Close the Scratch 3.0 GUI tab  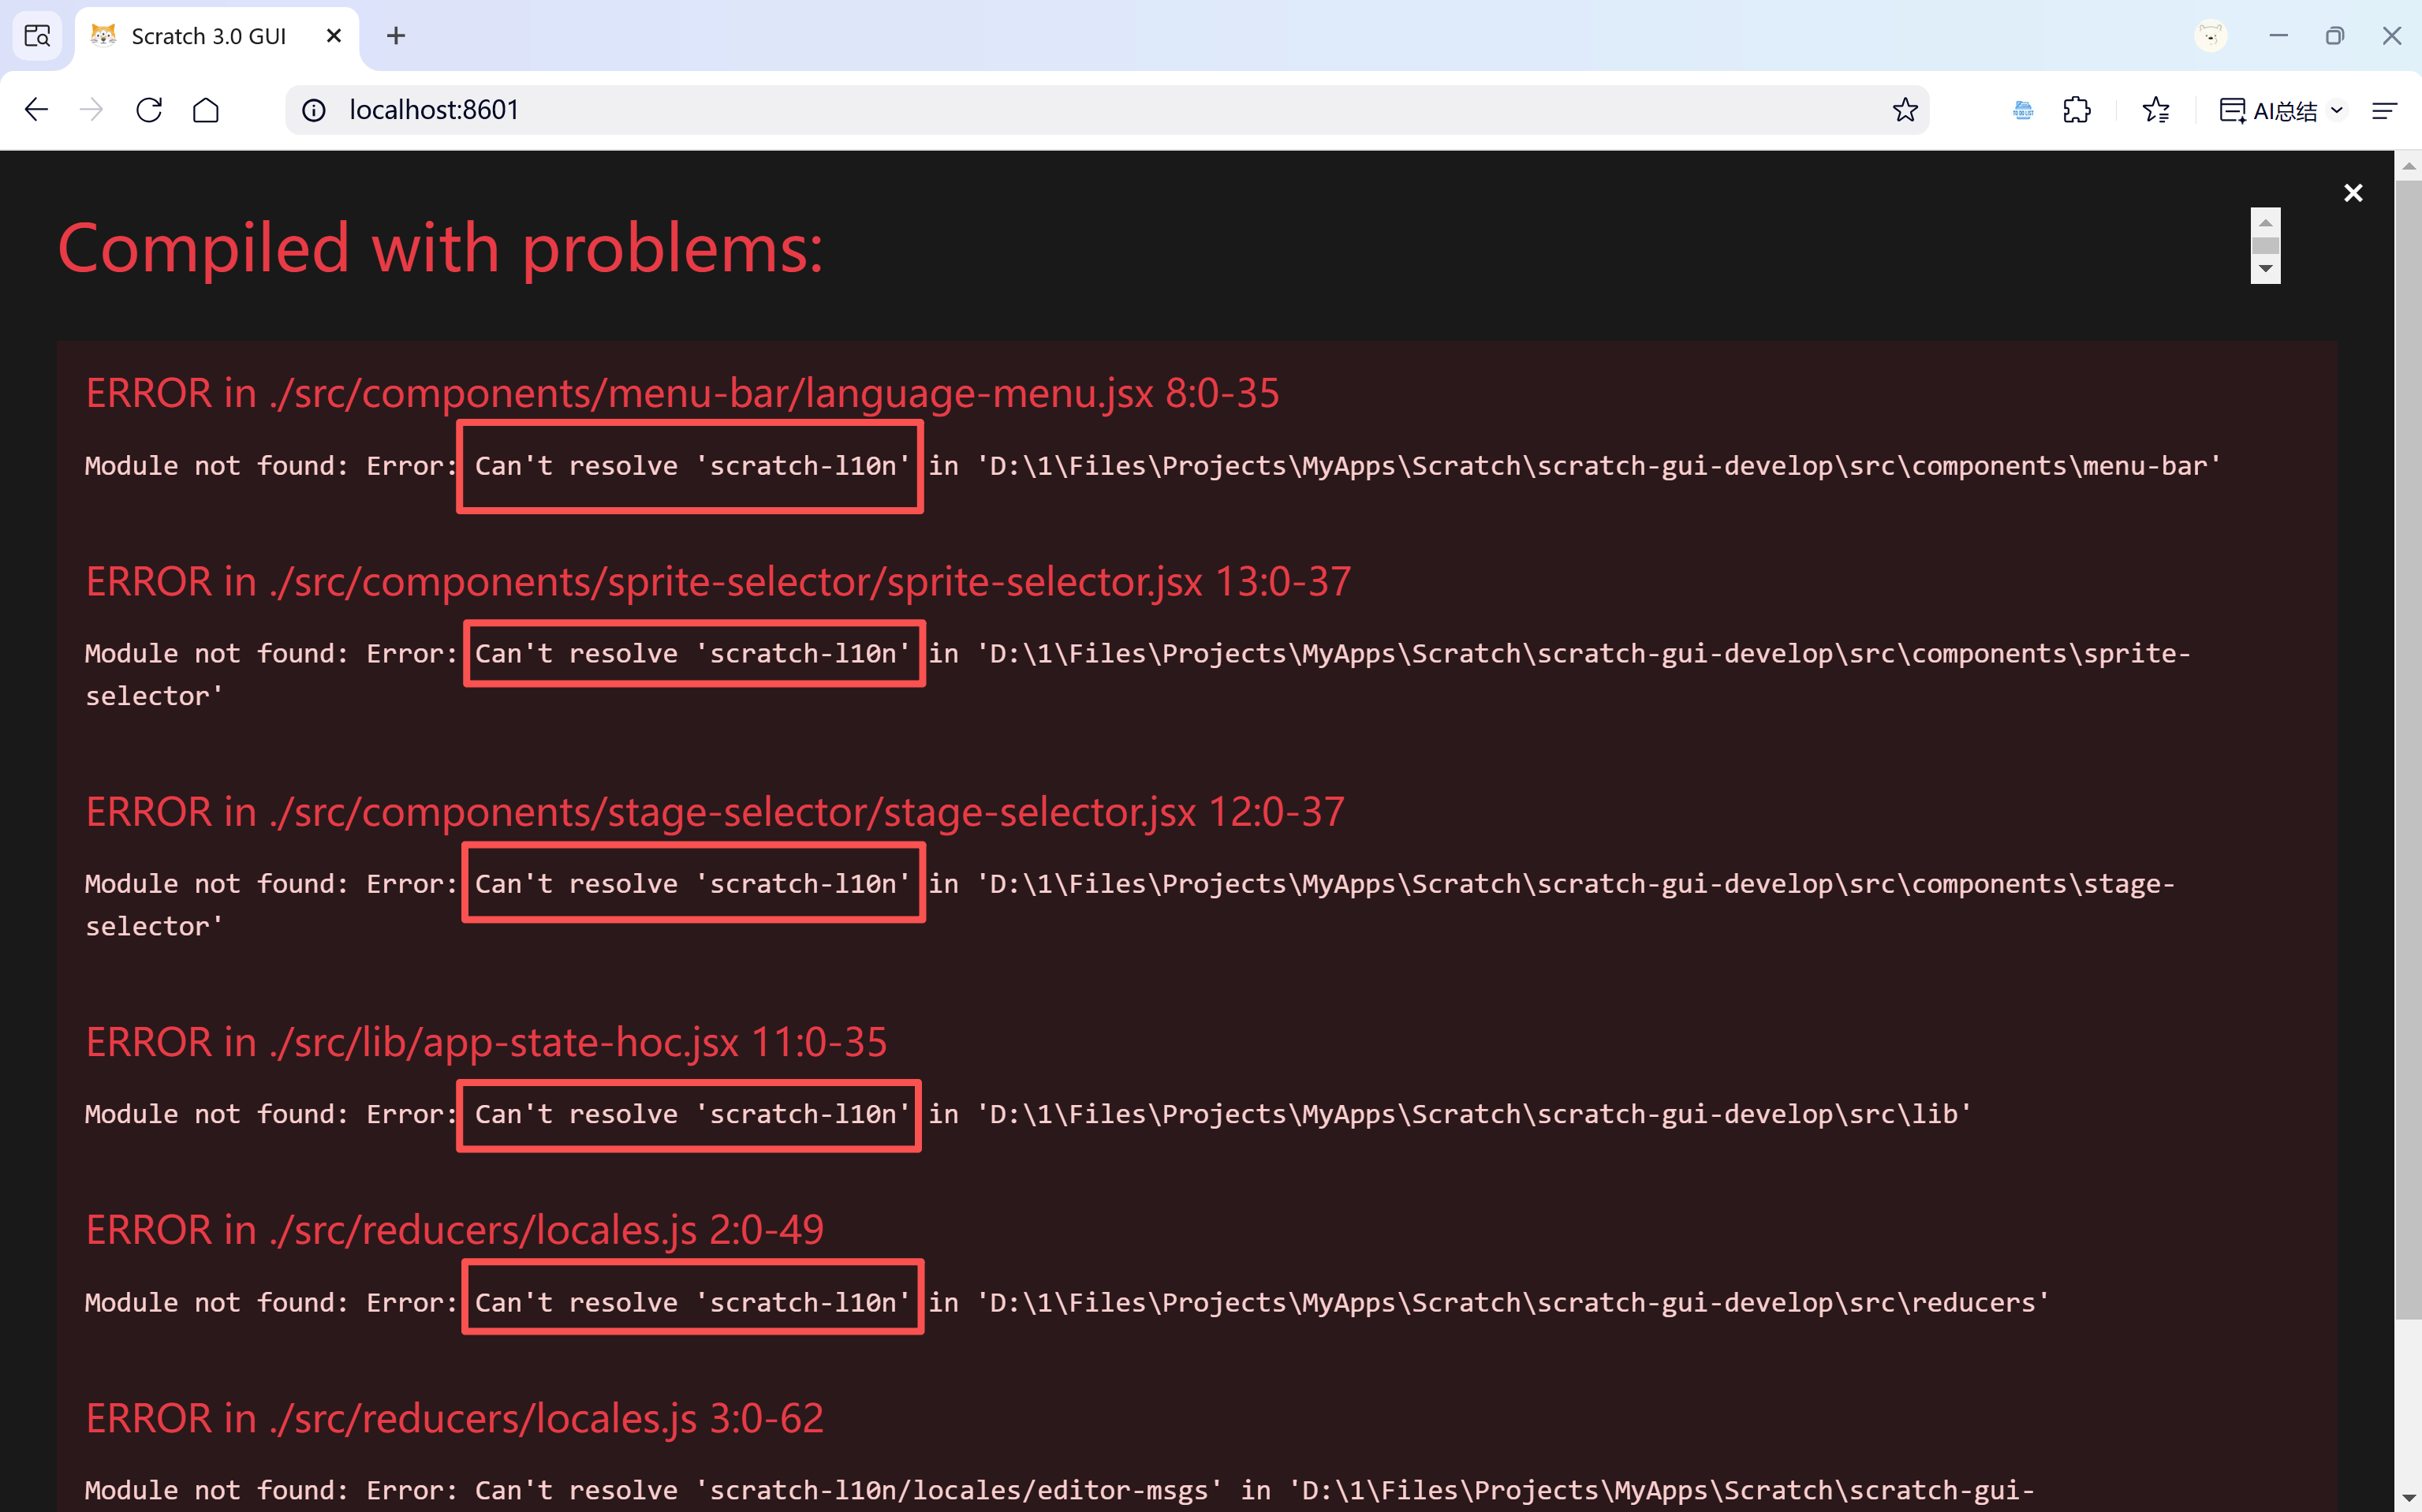(x=334, y=36)
